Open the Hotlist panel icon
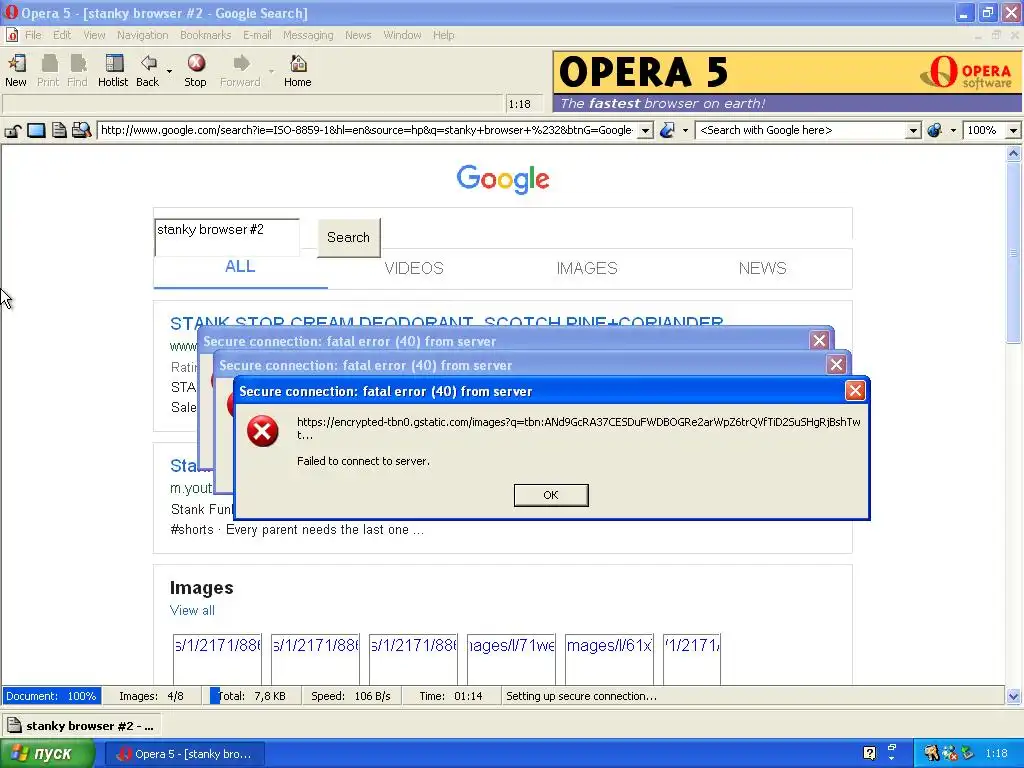This screenshot has width=1024, height=768. coord(114,64)
